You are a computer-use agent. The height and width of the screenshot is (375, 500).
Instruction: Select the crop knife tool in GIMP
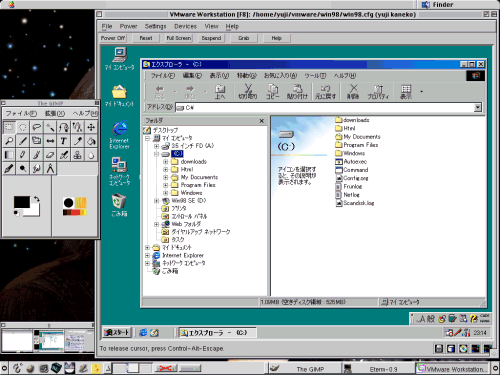[x=23, y=141]
